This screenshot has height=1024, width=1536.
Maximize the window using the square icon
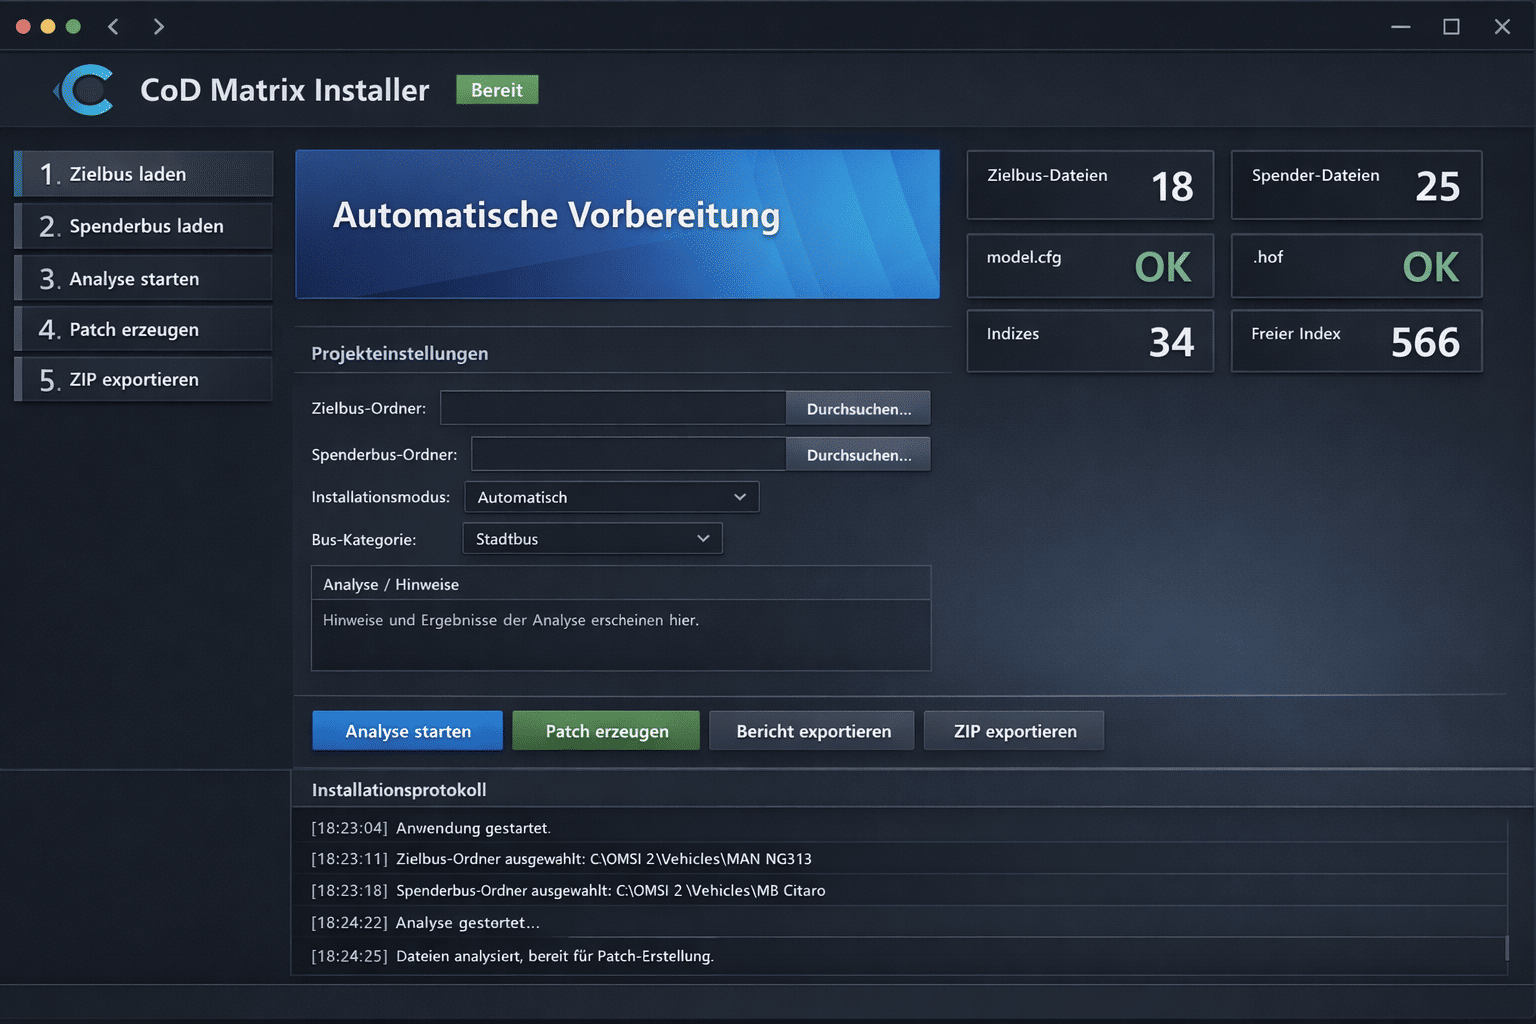(1451, 27)
